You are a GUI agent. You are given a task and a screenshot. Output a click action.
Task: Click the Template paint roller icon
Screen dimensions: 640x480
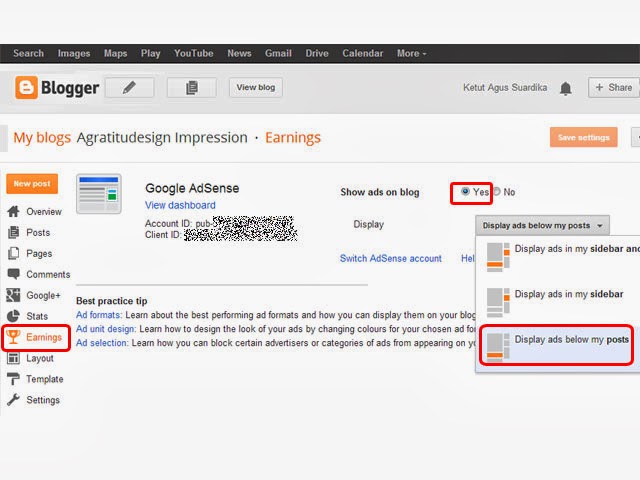(13, 379)
